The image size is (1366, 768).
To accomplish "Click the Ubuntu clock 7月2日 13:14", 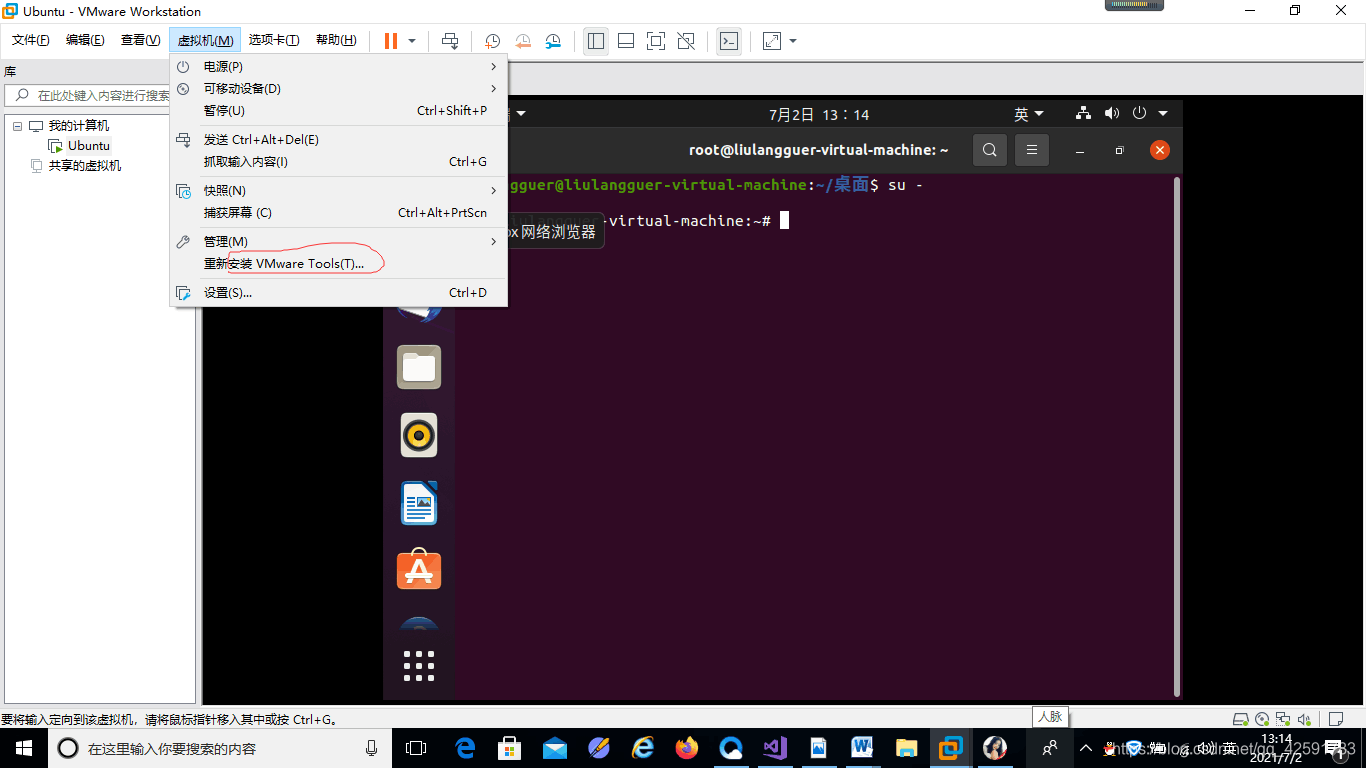I will click(x=819, y=114).
